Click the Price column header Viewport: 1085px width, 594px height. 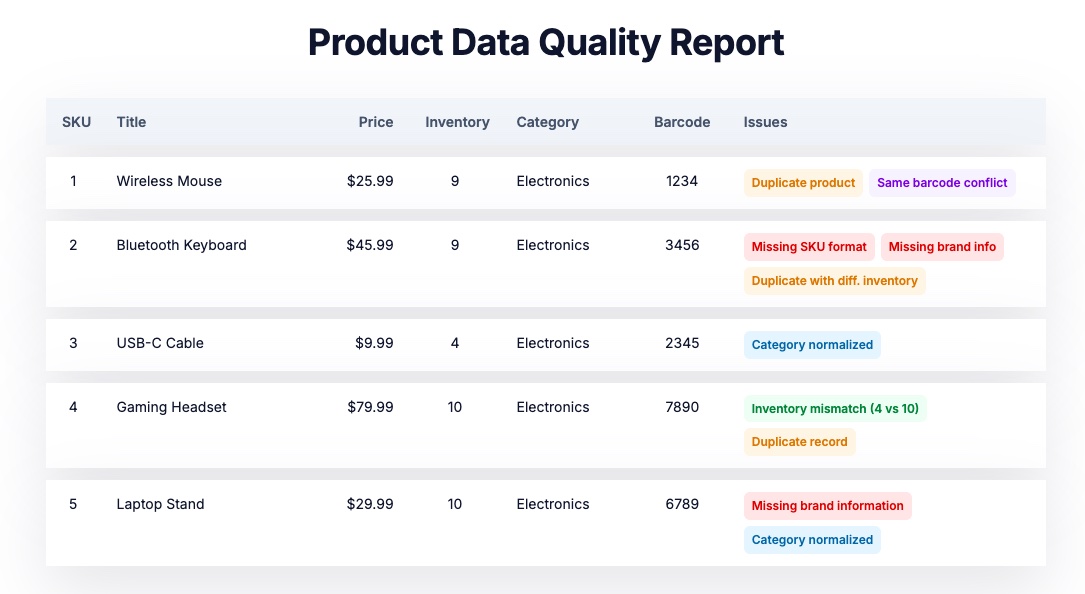click(376, 122)
